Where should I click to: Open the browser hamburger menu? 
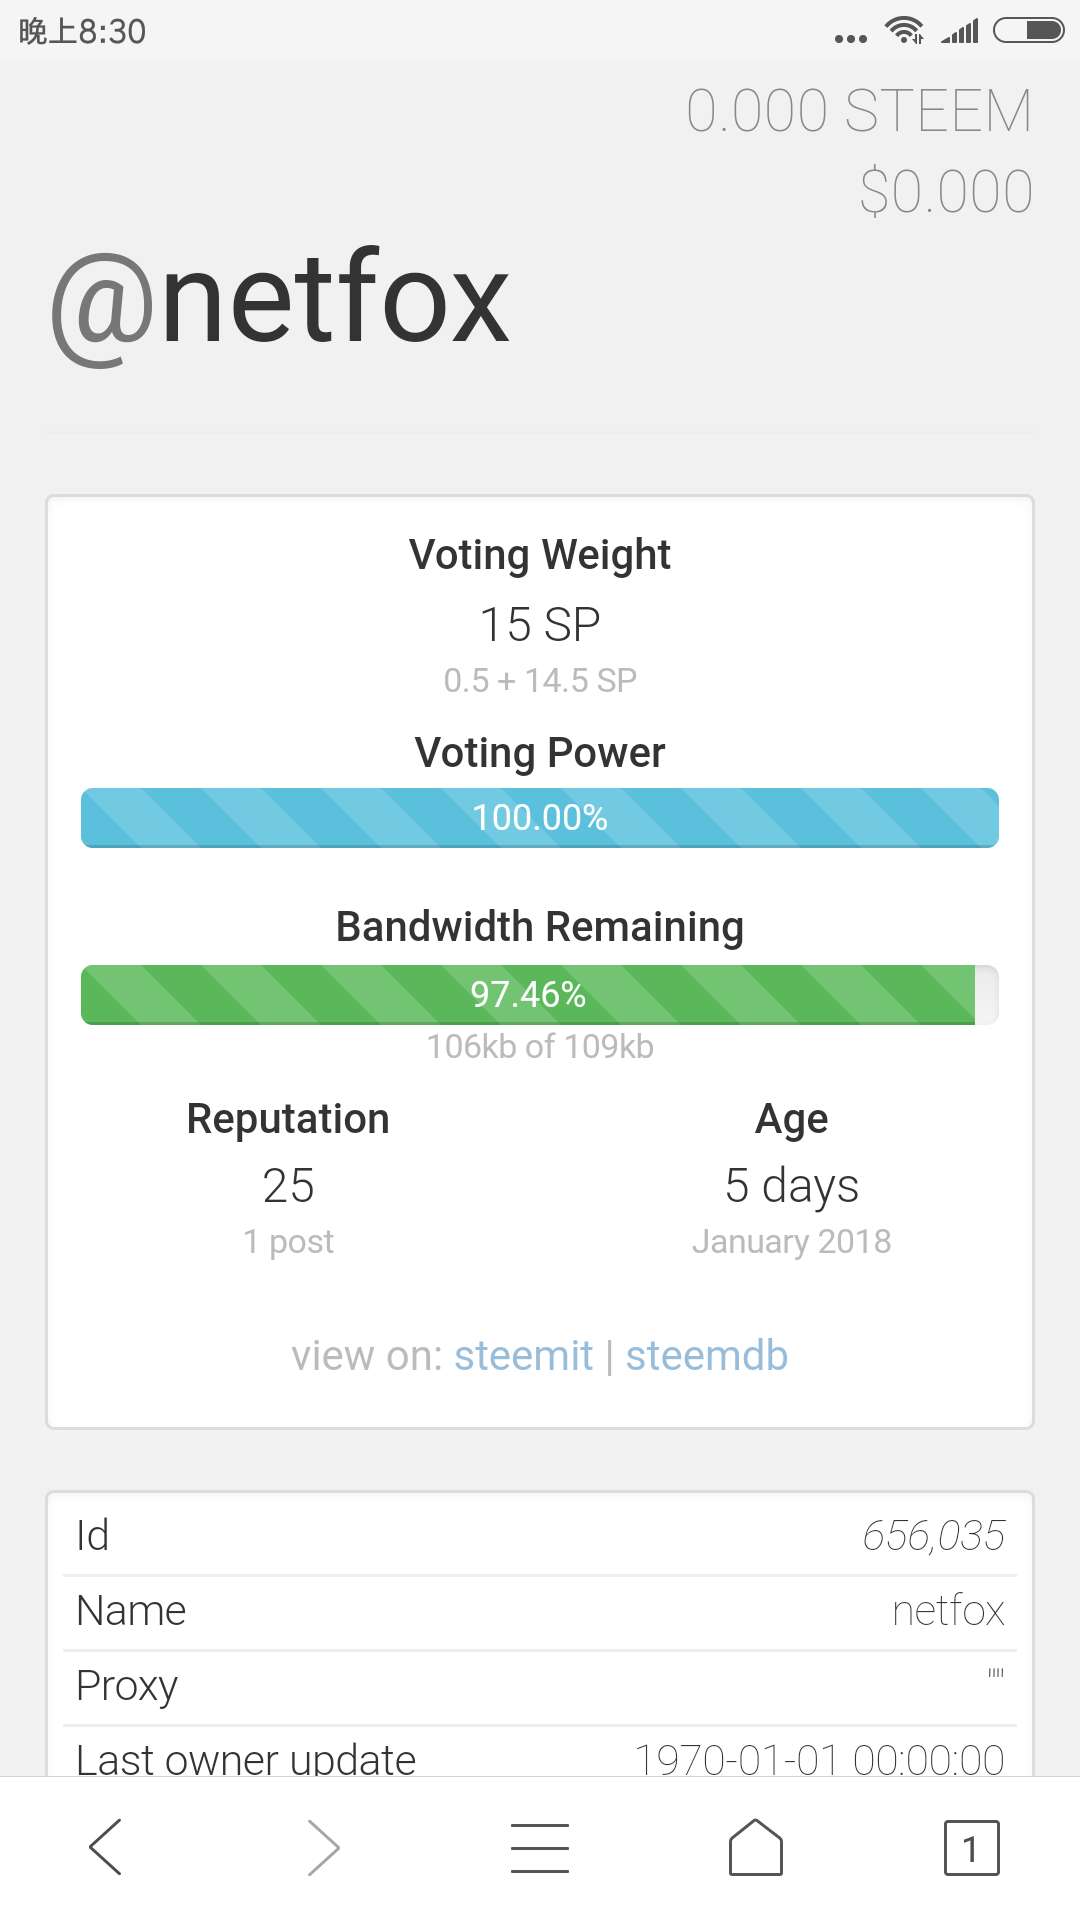[x=540, y=1847]
